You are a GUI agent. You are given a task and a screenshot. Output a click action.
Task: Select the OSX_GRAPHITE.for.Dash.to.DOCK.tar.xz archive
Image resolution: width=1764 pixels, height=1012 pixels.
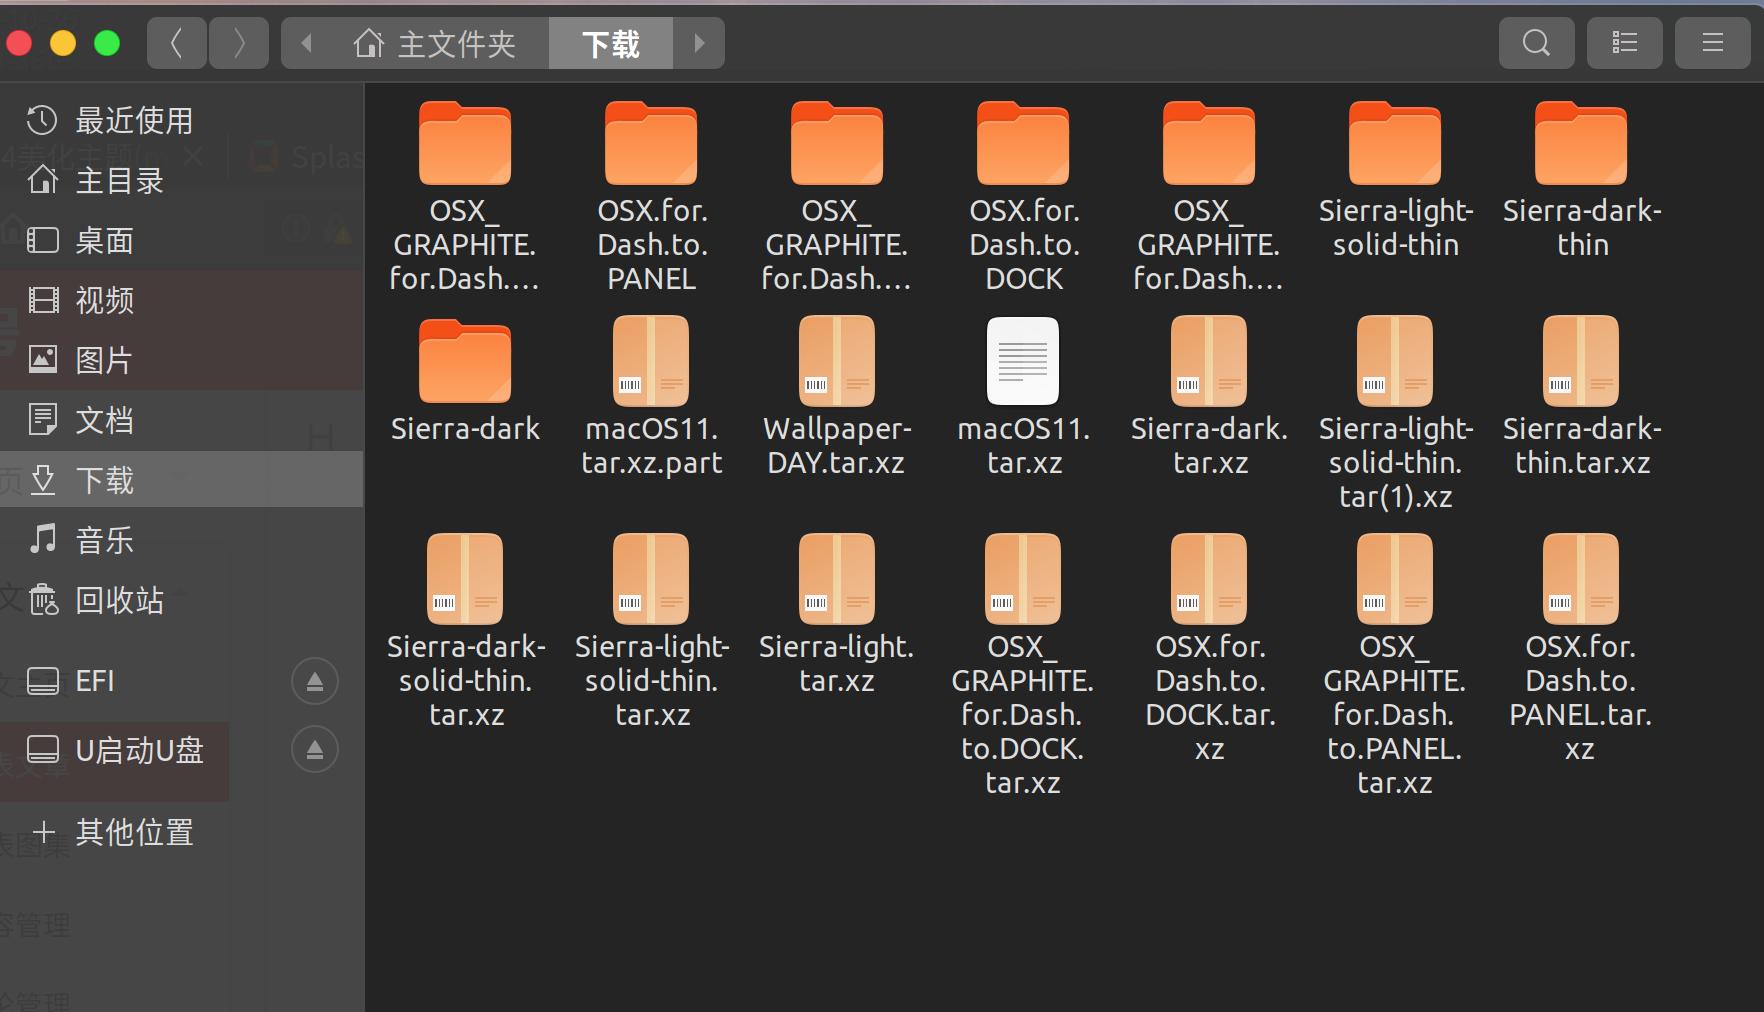click(1023, 666)
